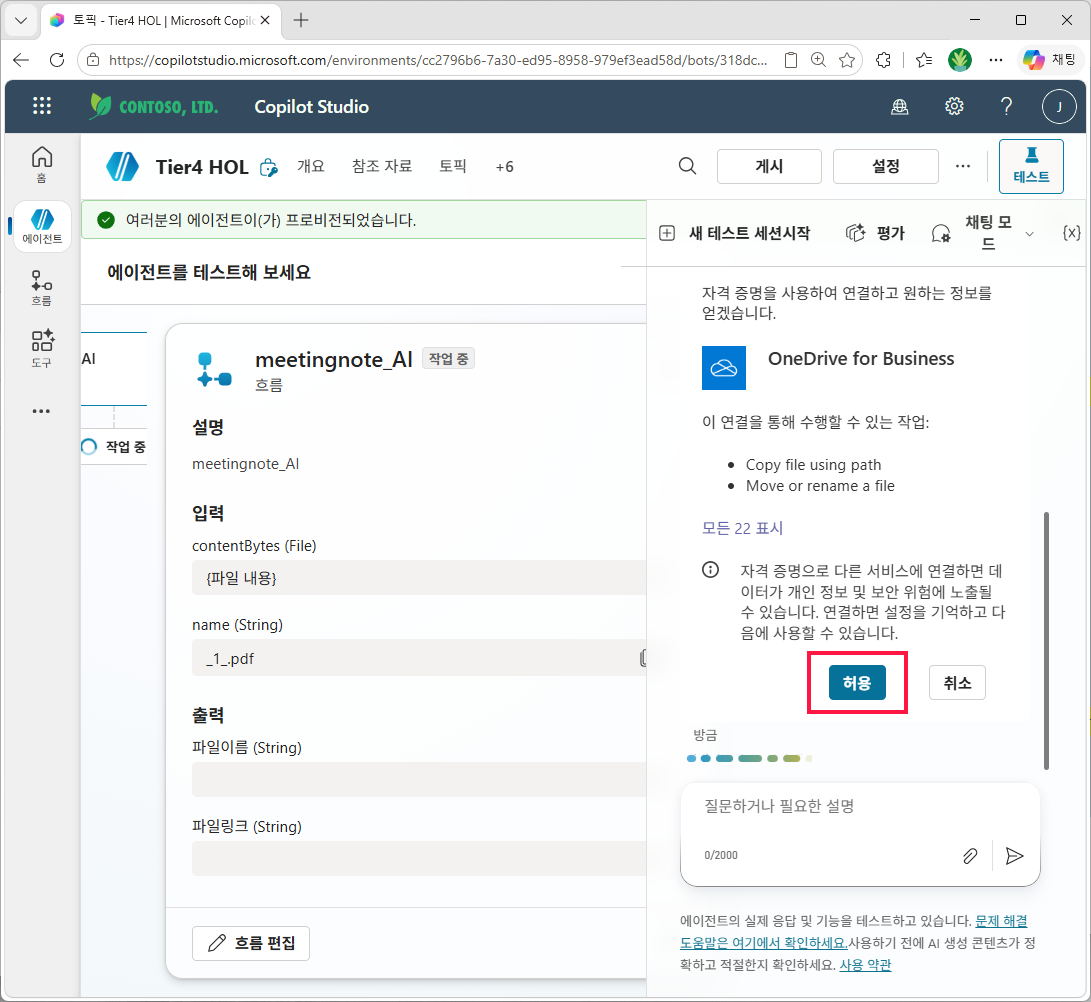Image resolution: width=1091 pixels, height=1002 pixels.
Task: Expand the 채팅 모드 dropdown chevron
Action: coord(1030,234)
